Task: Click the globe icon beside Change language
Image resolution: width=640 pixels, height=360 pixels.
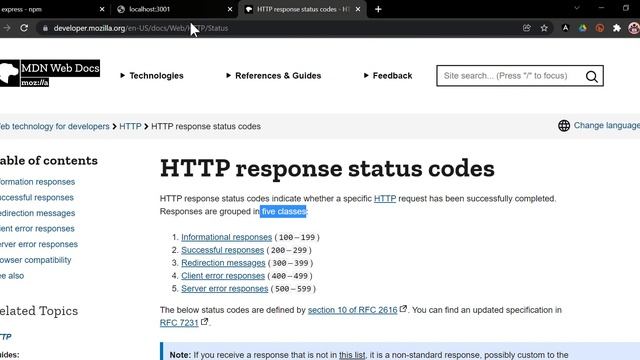Action: click(x=564, y=126)
